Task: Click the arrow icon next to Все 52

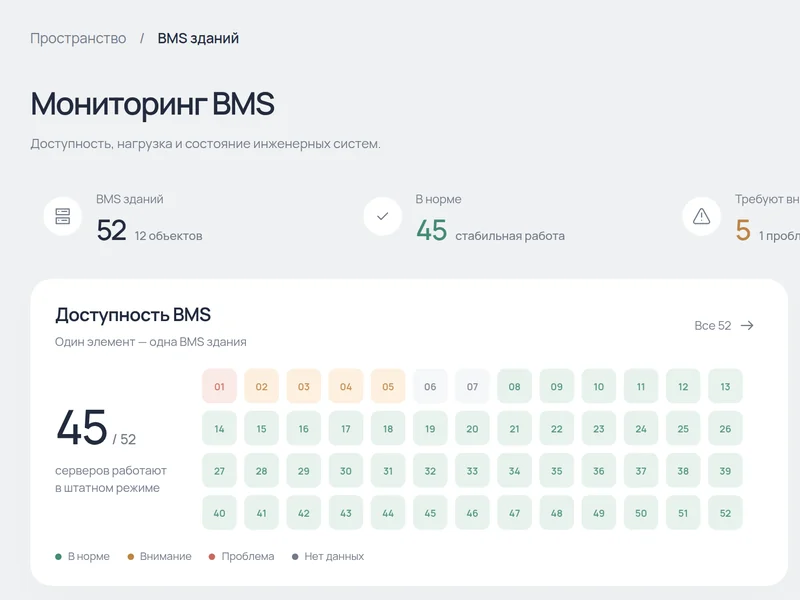Action: click(x=747, y=326)
